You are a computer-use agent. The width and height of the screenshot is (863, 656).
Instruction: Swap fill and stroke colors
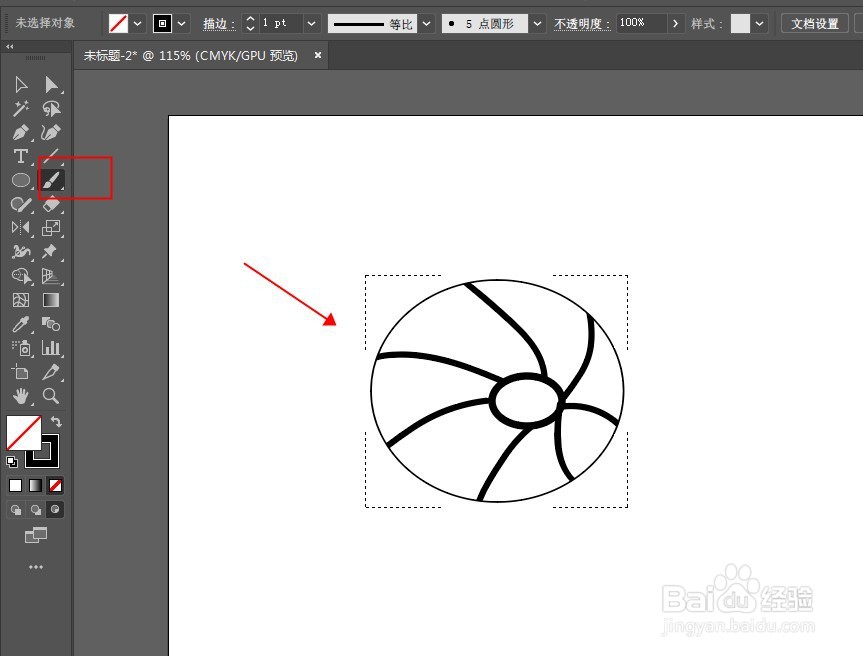56,422
